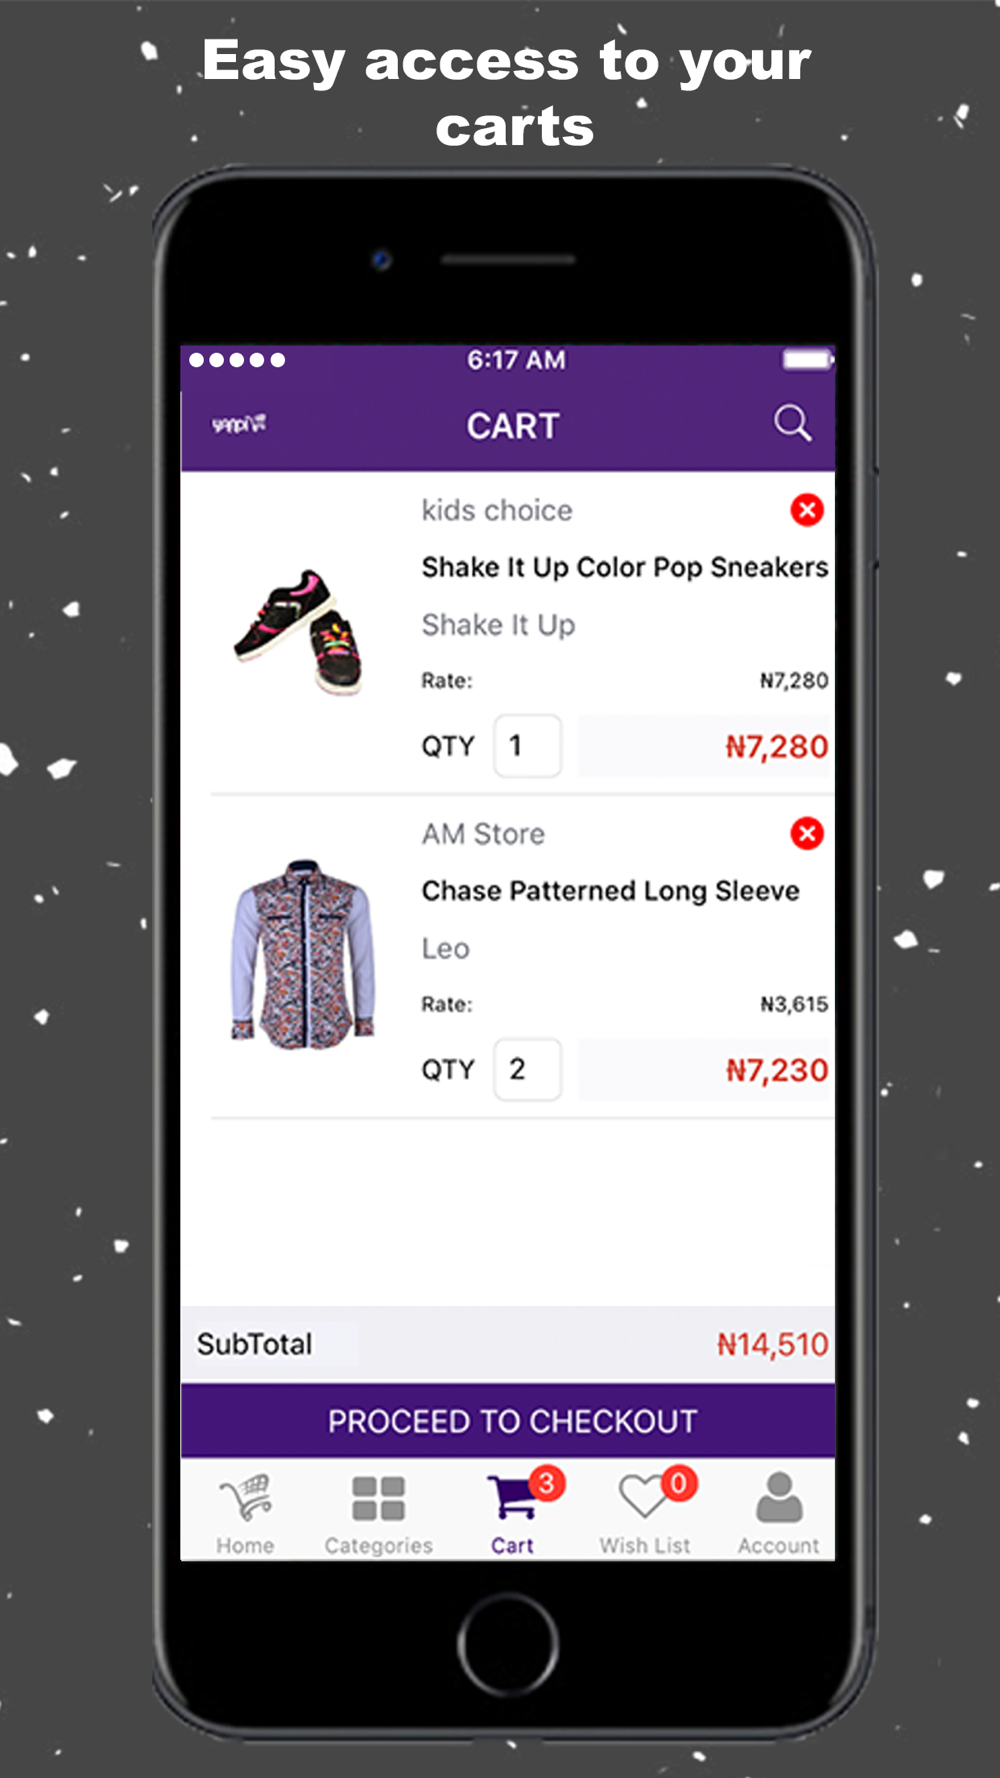The width and height of the screenshot is (1000, 1778).
Task: Open the Wish List heart icon
Action: point(644,1498)
